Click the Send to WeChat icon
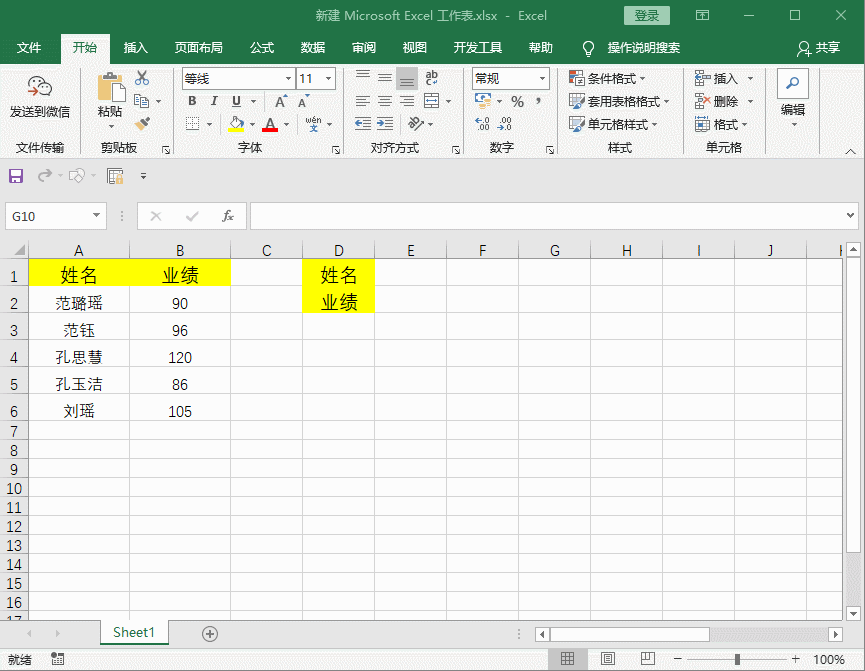The height and width of the screenshot is (671, 865). coord(39,87)
